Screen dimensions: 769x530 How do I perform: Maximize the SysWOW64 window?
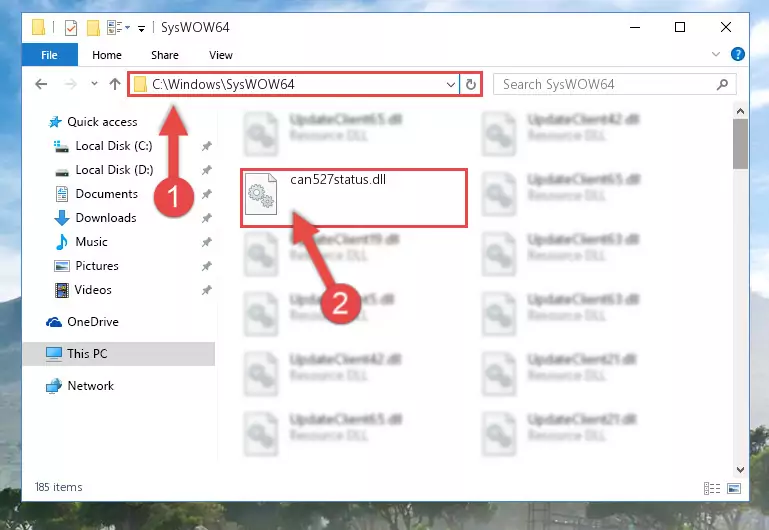[x=680, y=27]
